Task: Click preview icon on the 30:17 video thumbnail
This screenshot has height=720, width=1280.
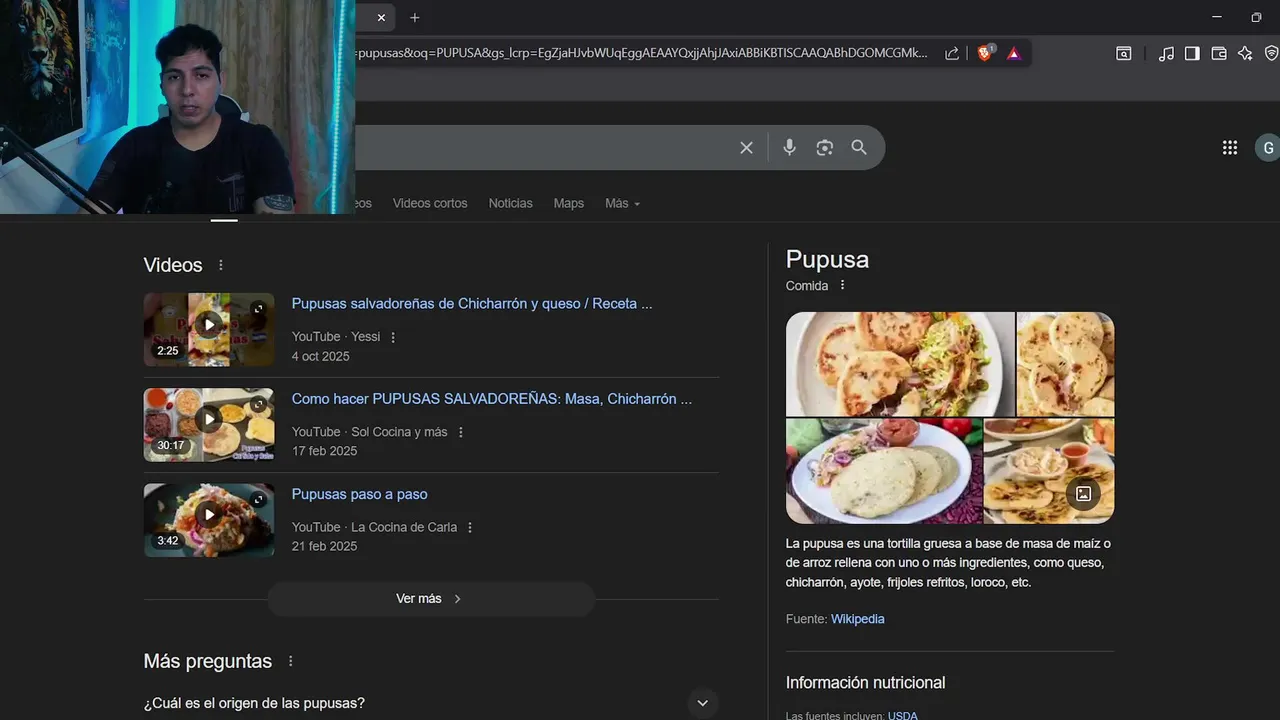Action: click(x=258, y=404)
